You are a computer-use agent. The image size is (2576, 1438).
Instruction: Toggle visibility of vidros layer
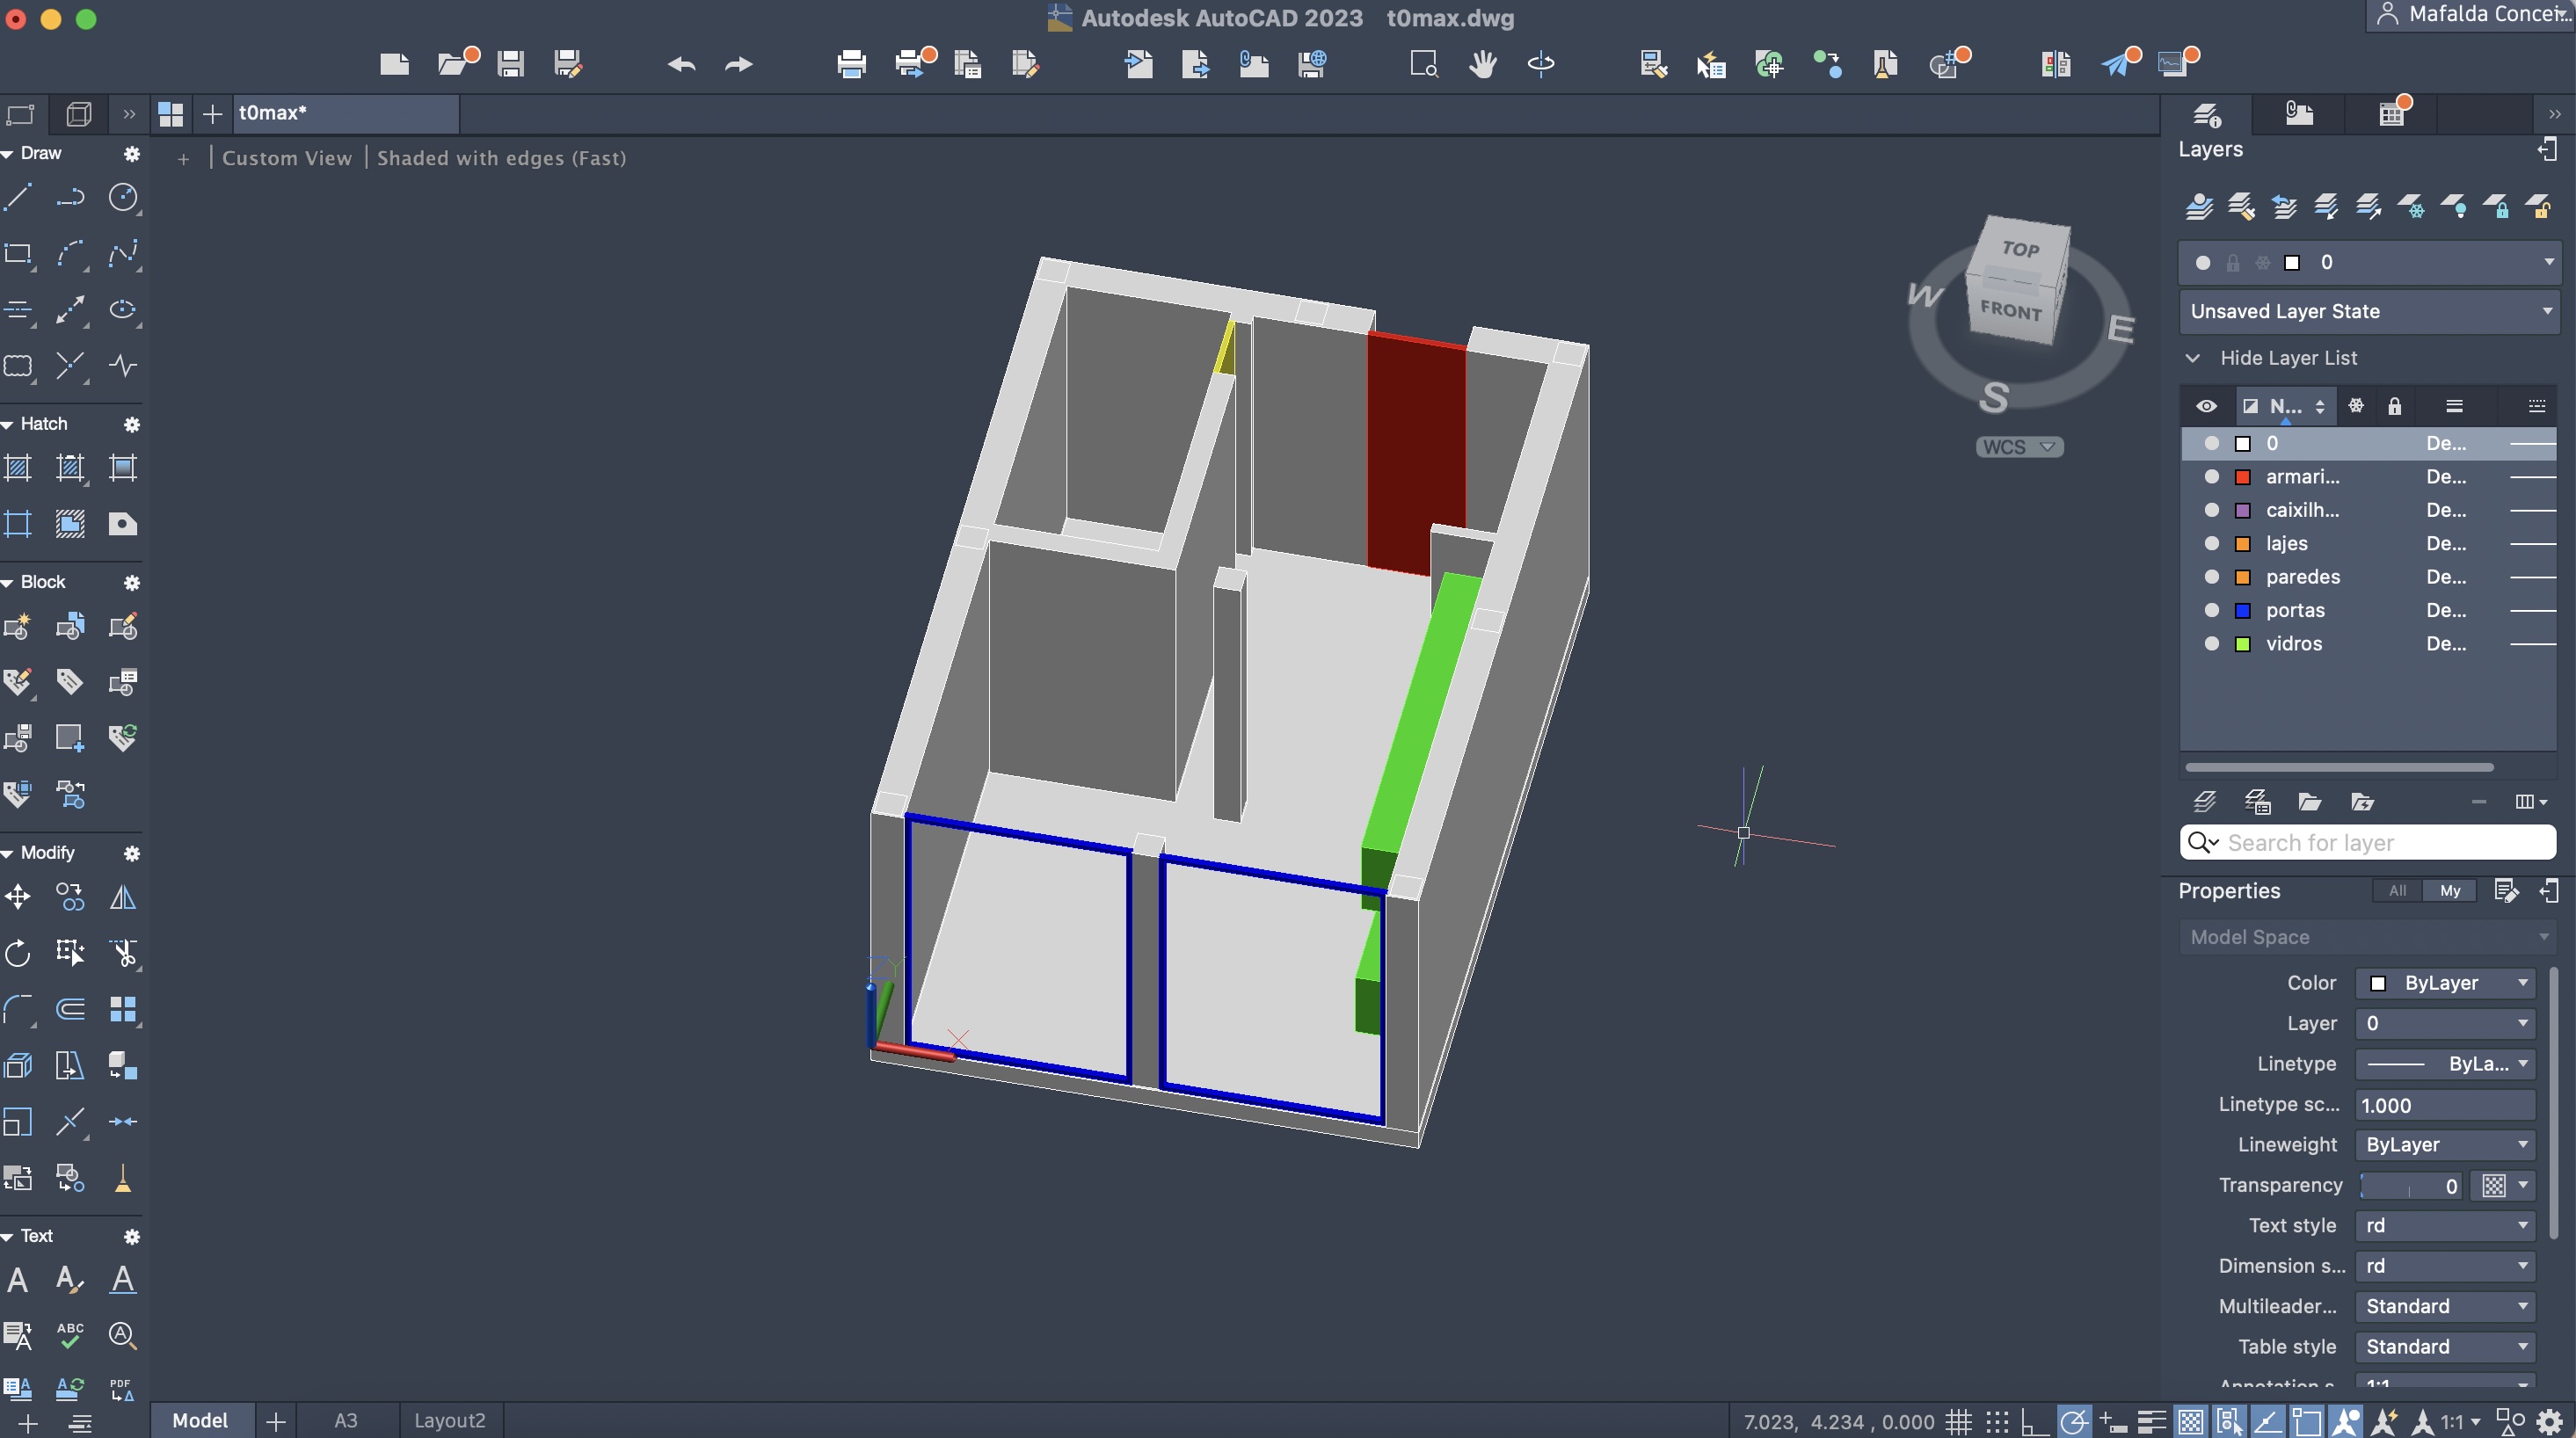click(x=2211, y=644)
